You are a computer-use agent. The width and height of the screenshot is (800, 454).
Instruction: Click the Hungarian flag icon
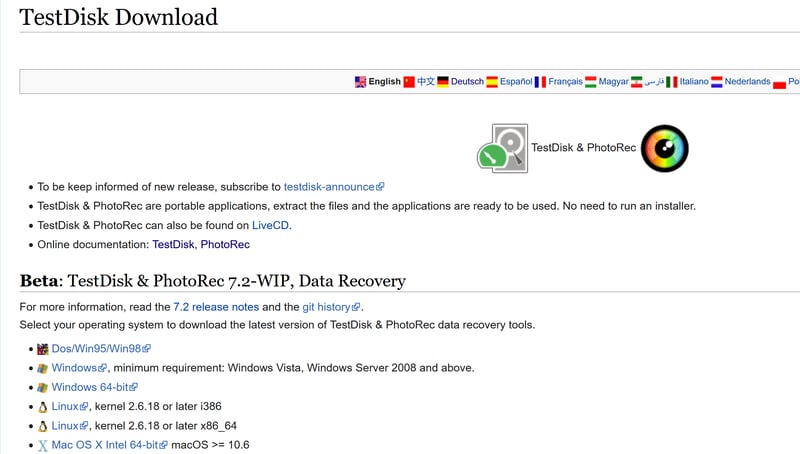[591, 82]
